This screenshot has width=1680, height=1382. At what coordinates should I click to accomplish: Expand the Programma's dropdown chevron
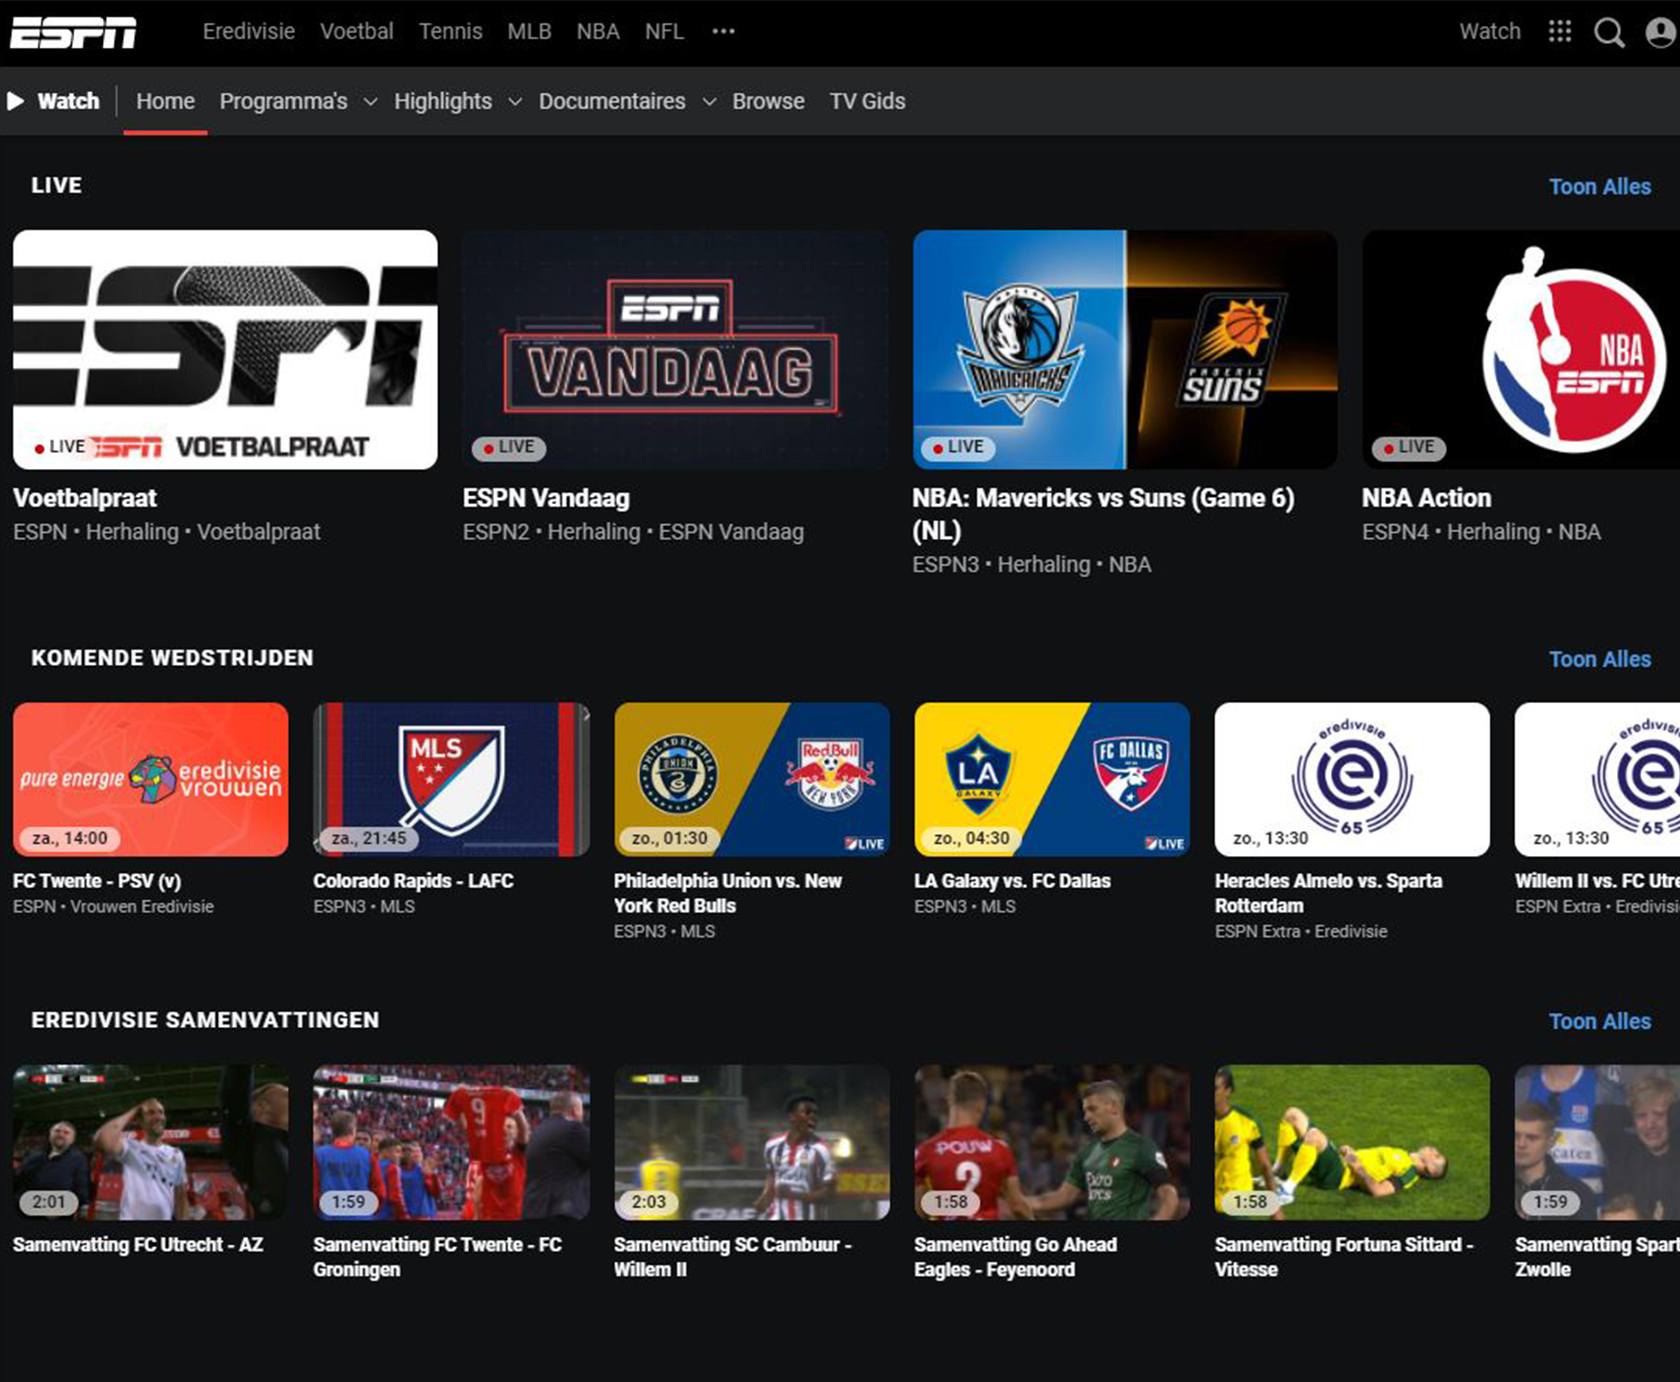point(370,102)
